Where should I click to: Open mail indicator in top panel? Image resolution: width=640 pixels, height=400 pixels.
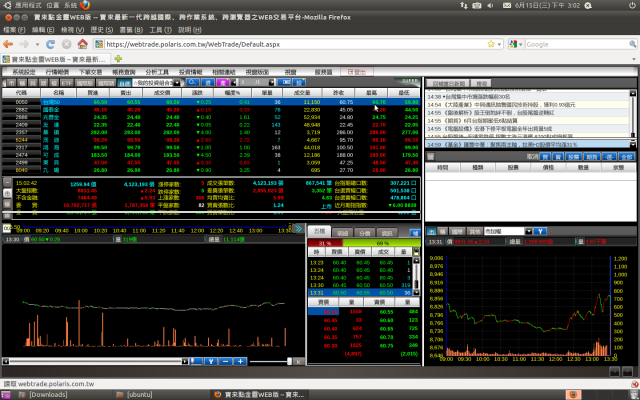tap(507, 5)
